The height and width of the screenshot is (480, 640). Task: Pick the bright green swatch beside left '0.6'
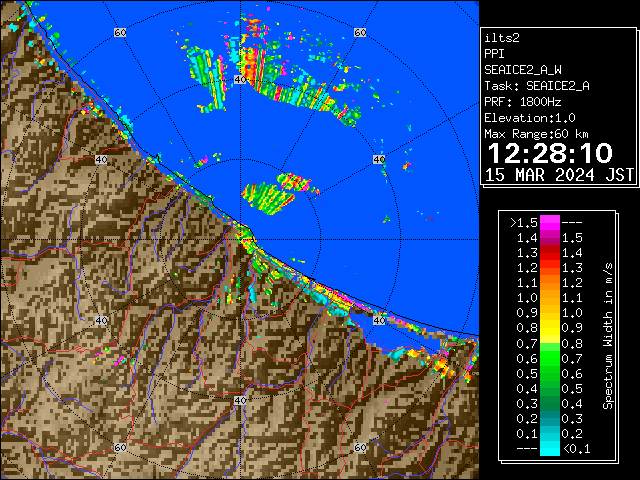point(550,359)
